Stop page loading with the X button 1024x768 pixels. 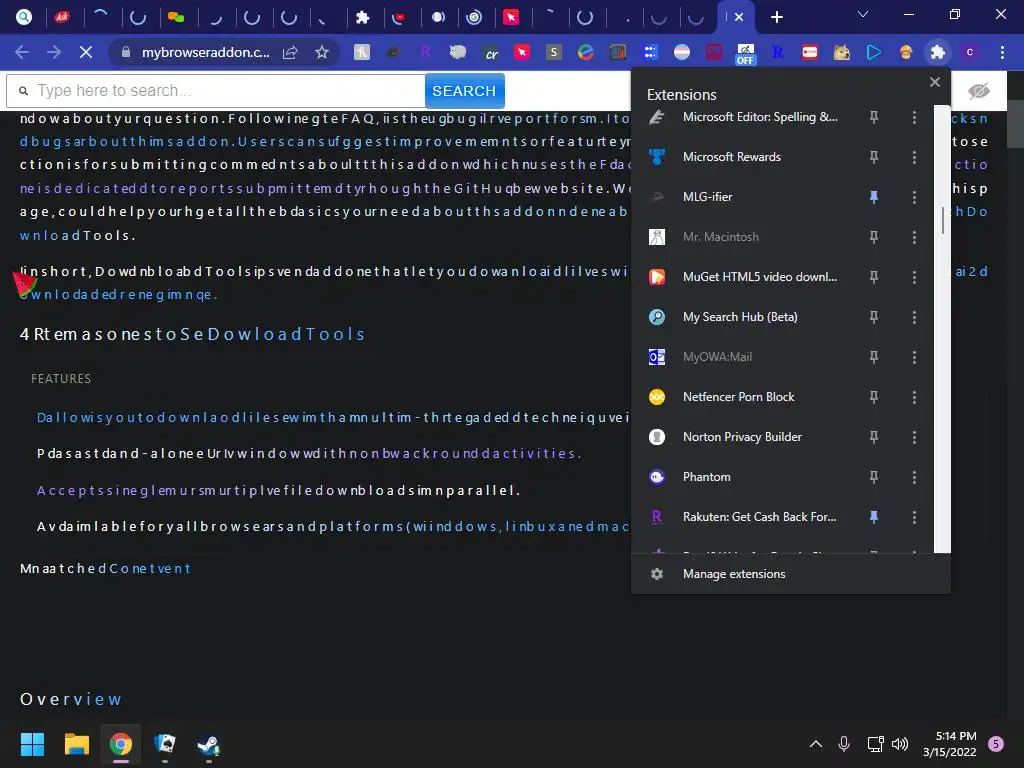coord(86,52)
